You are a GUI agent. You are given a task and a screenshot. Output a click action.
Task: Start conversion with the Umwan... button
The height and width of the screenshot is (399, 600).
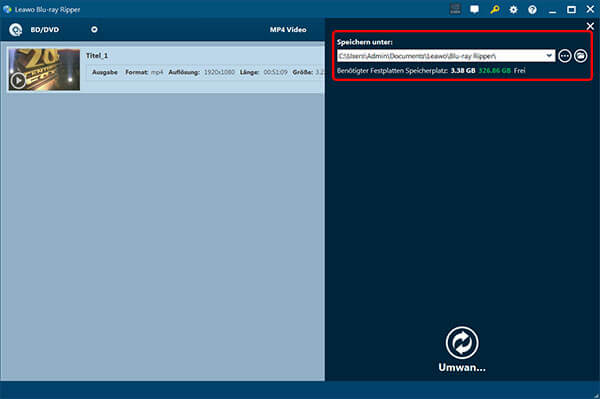pyautogui.click(x=462, y=342)
